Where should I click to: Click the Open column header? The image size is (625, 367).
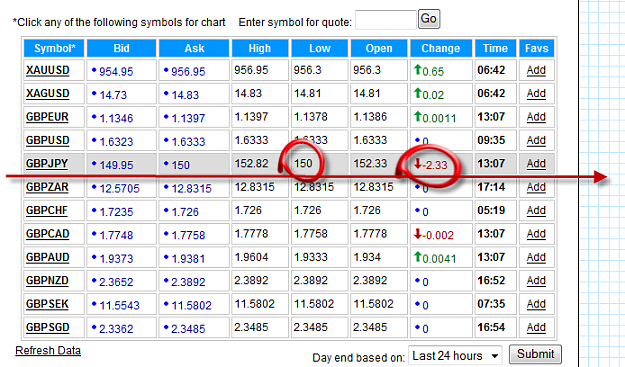pos(379,48)
